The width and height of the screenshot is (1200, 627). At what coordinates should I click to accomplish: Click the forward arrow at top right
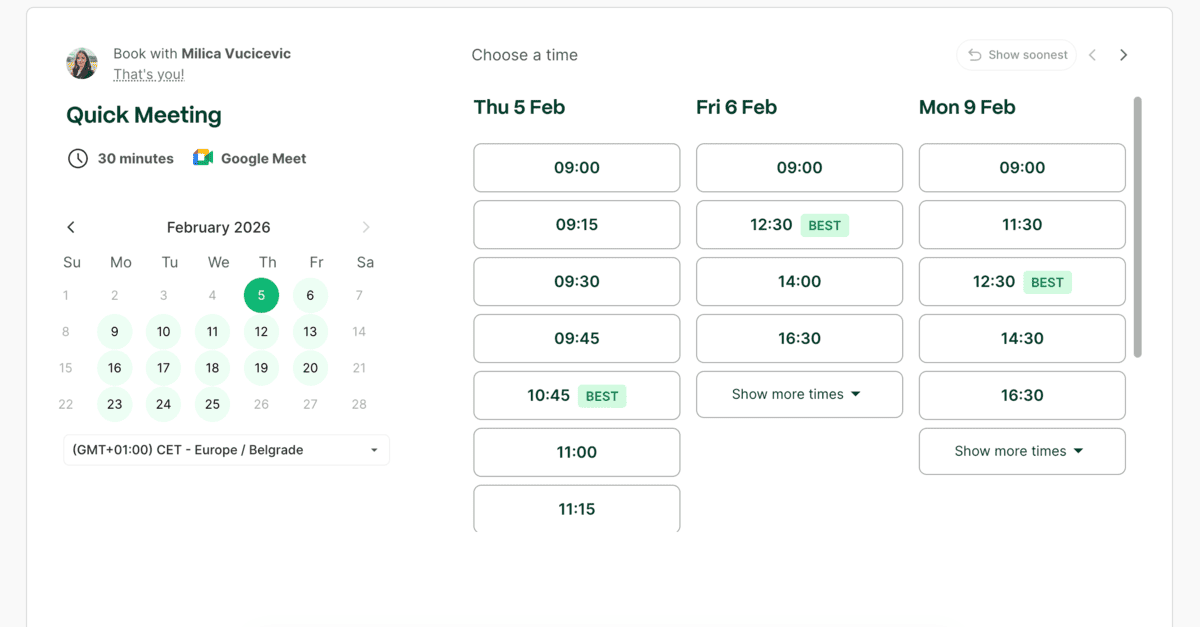1123,55
